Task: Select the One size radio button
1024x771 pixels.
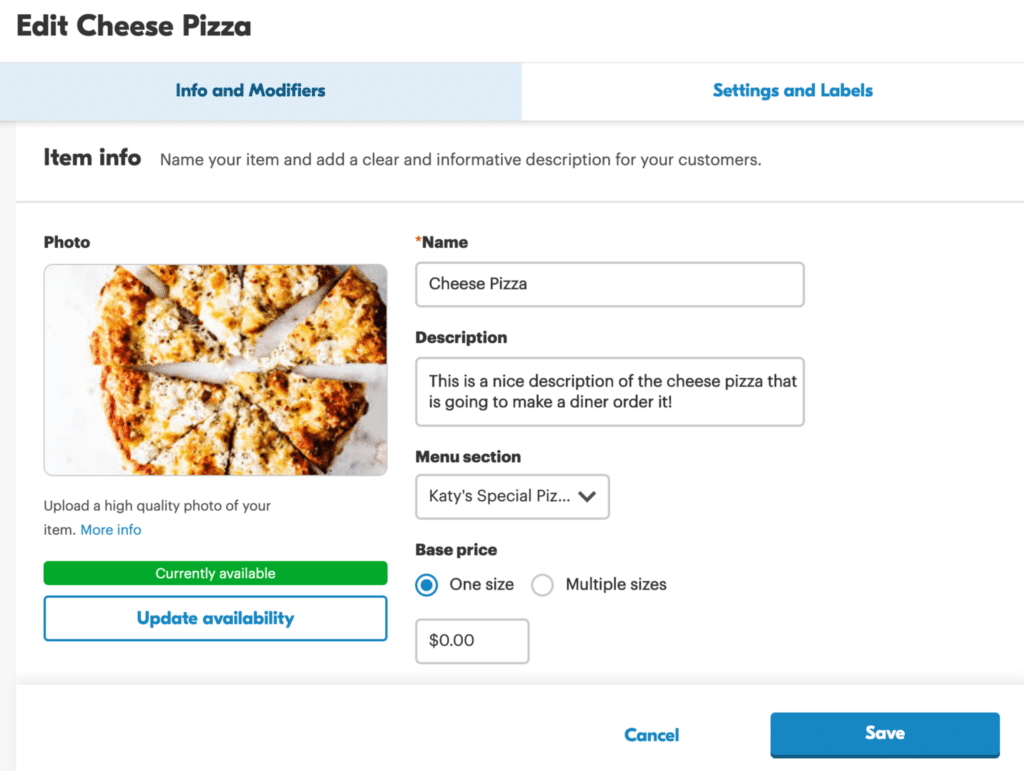Action: pyautogui.click(x=426, y=584)
